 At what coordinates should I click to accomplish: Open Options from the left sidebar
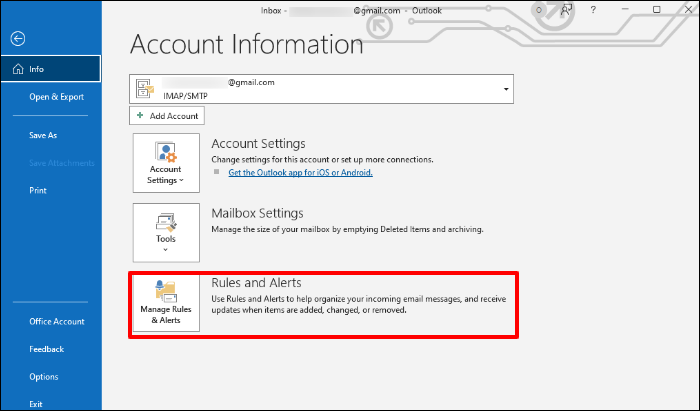(44, 377)
